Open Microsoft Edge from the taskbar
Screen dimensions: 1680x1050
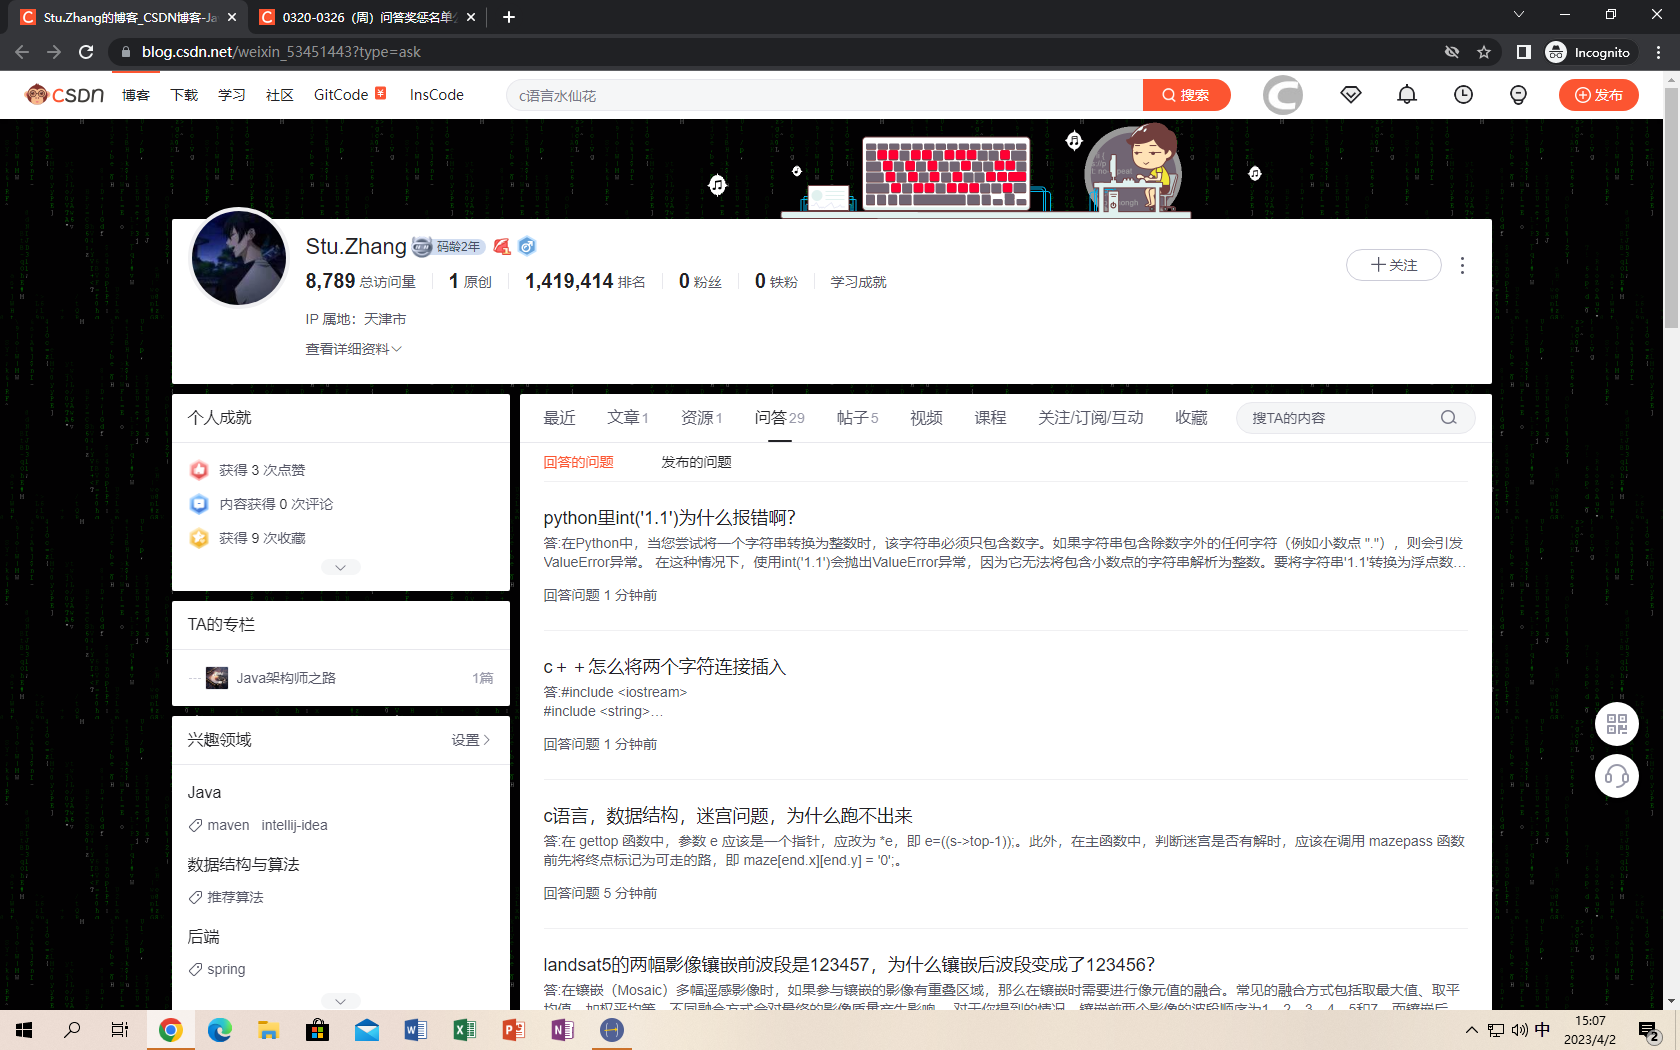coord(220,1030)
